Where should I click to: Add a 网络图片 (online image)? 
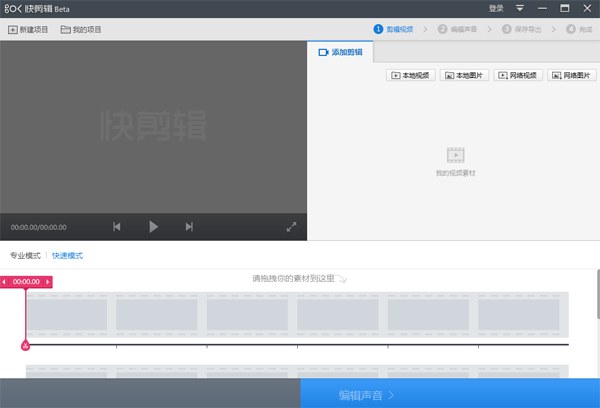tap(572, 75)
